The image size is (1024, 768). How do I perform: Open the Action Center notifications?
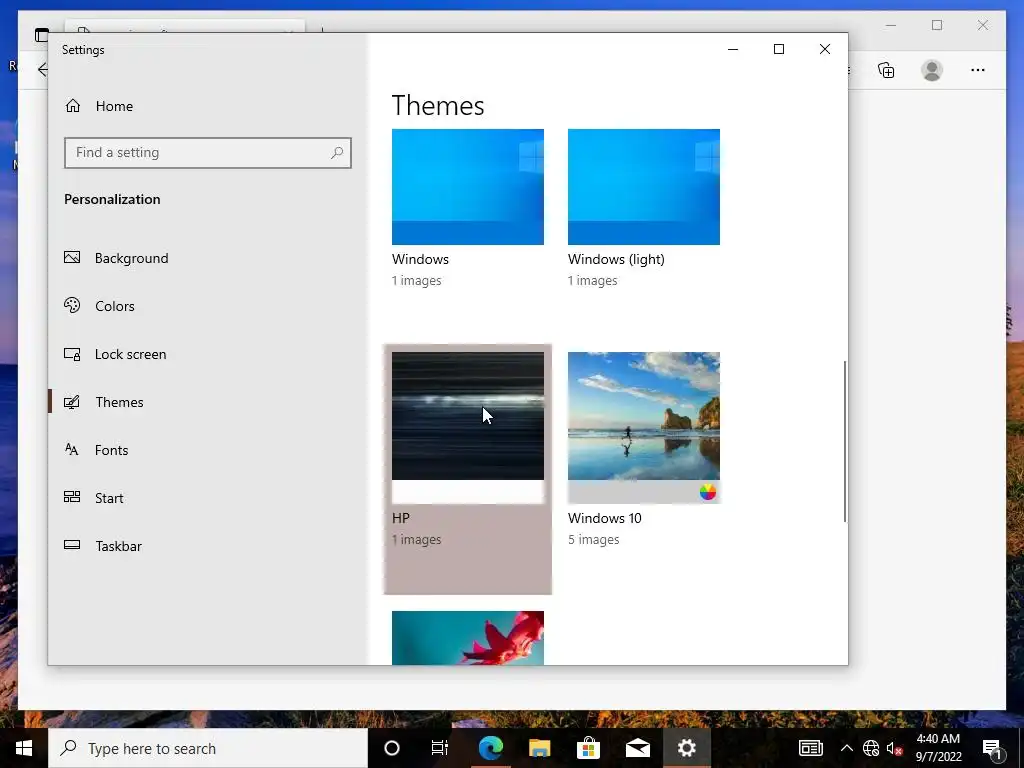click(x=993, y=748)
